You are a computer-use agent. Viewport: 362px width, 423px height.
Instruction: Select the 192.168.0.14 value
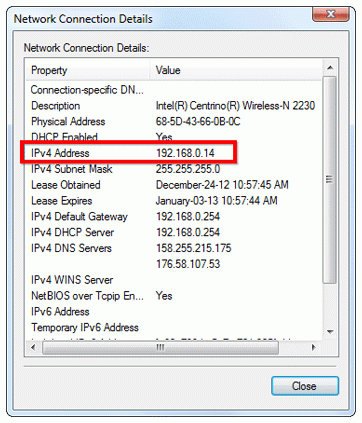(x=185, y=153)
